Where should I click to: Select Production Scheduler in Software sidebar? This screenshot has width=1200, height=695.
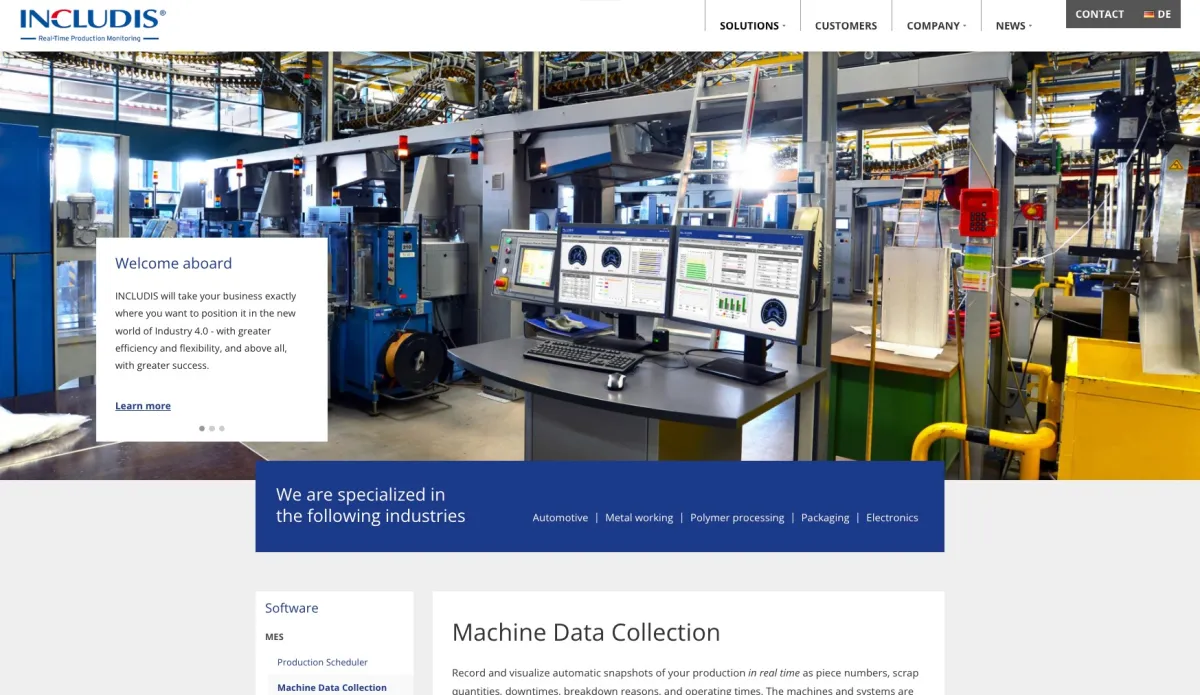tap(322, 662)
